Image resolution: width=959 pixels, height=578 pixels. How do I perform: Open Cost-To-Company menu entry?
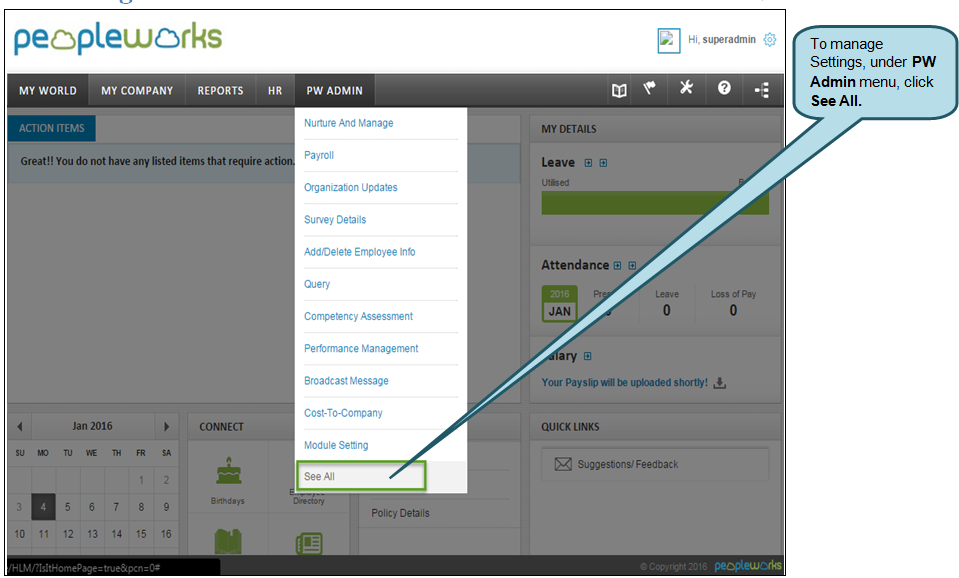point(343,413)
